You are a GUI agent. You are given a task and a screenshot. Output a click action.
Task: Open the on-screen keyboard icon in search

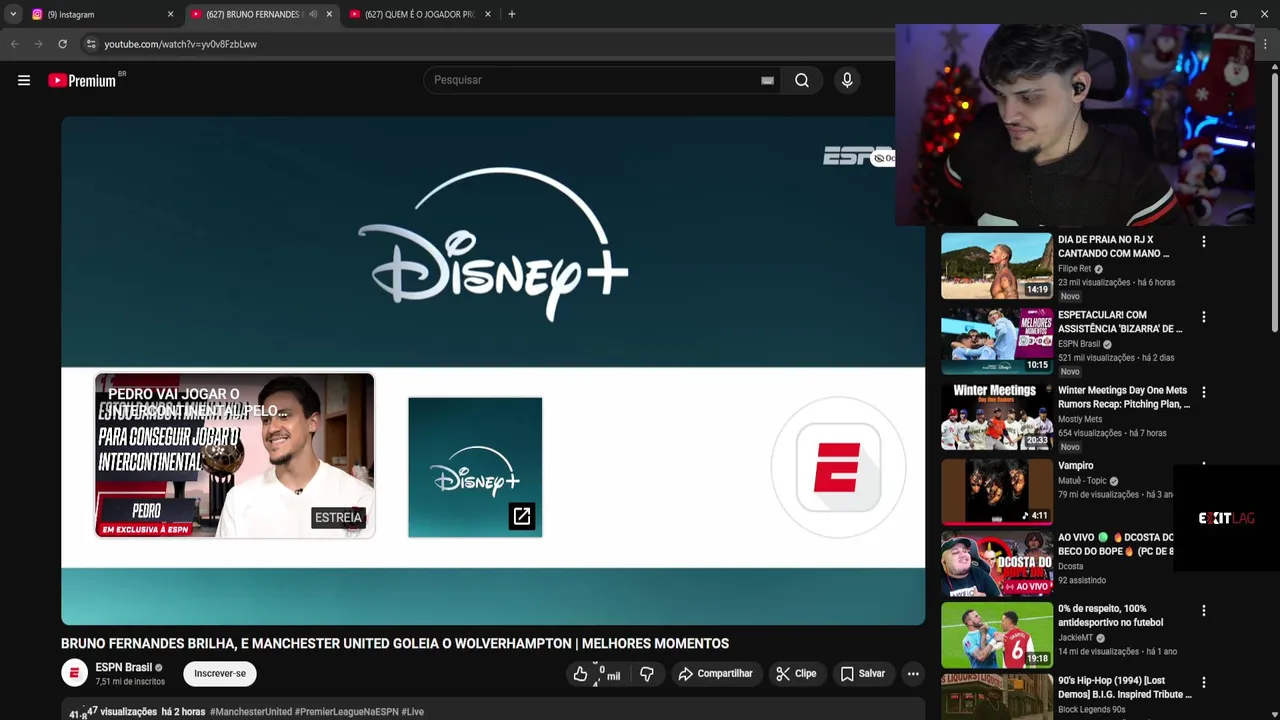[x=767, y=80]
